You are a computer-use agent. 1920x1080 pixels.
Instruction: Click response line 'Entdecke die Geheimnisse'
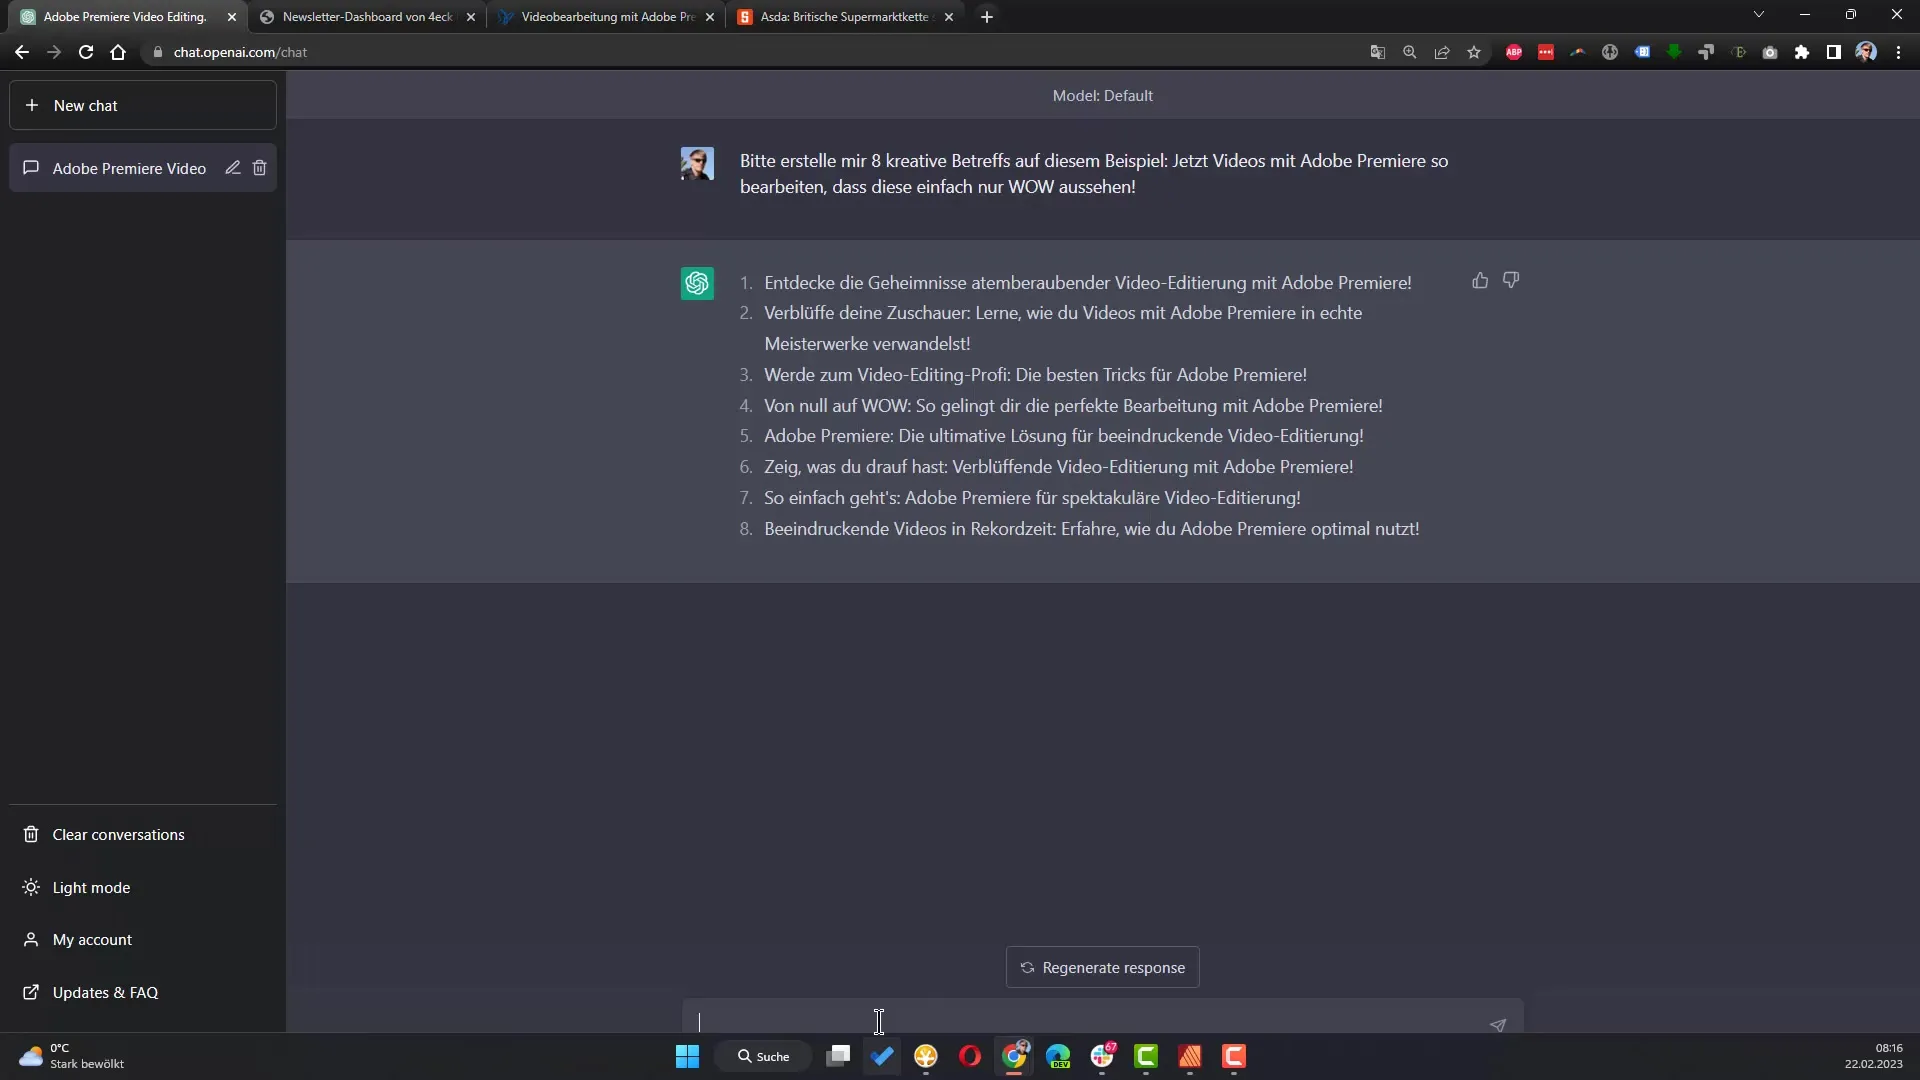(1088, 282)
